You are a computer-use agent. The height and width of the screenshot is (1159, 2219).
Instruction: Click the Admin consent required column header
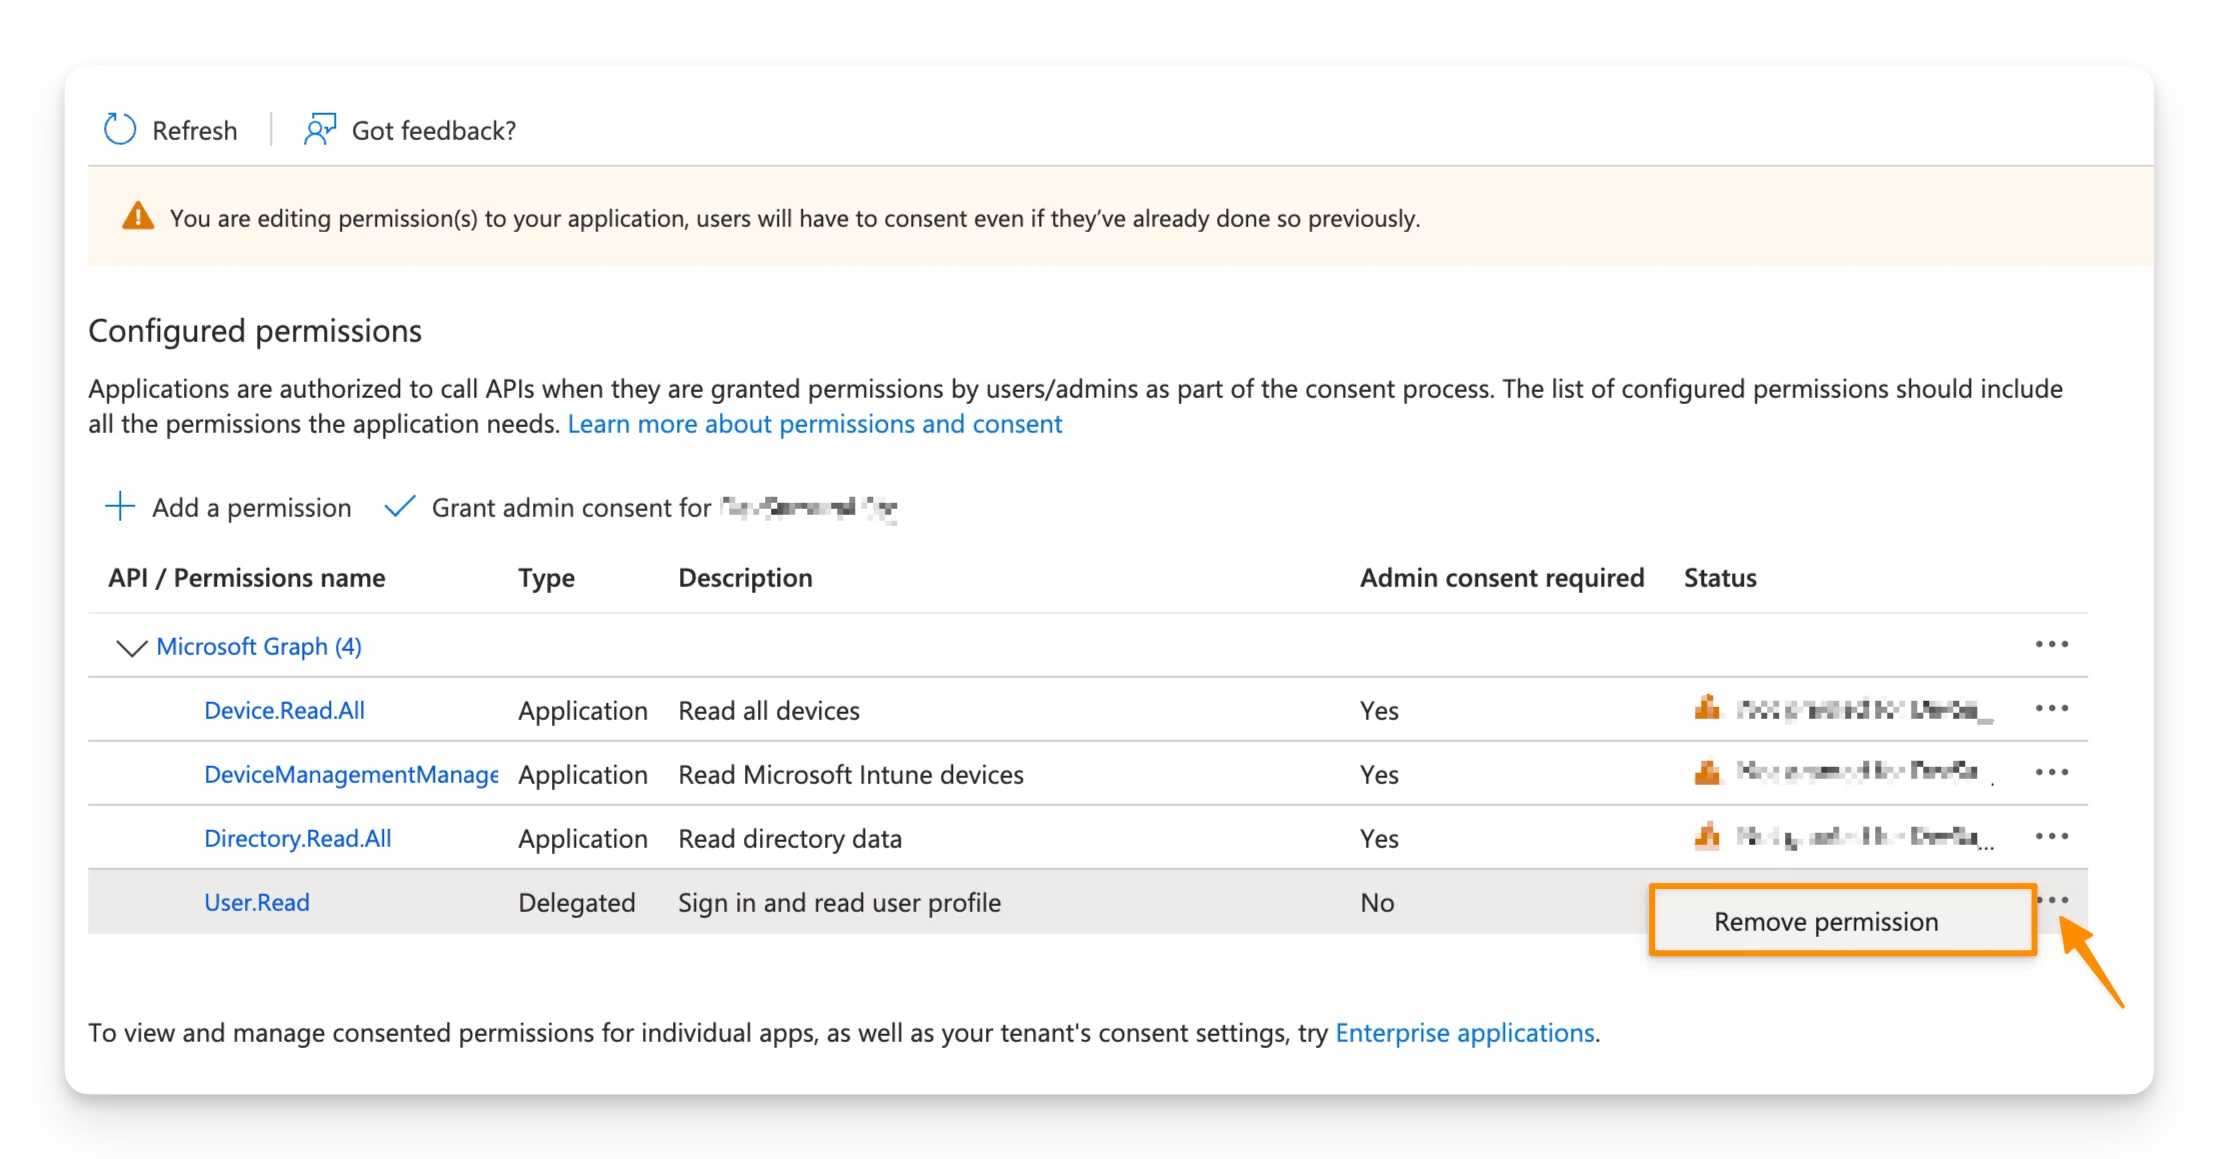(1502, 577)
